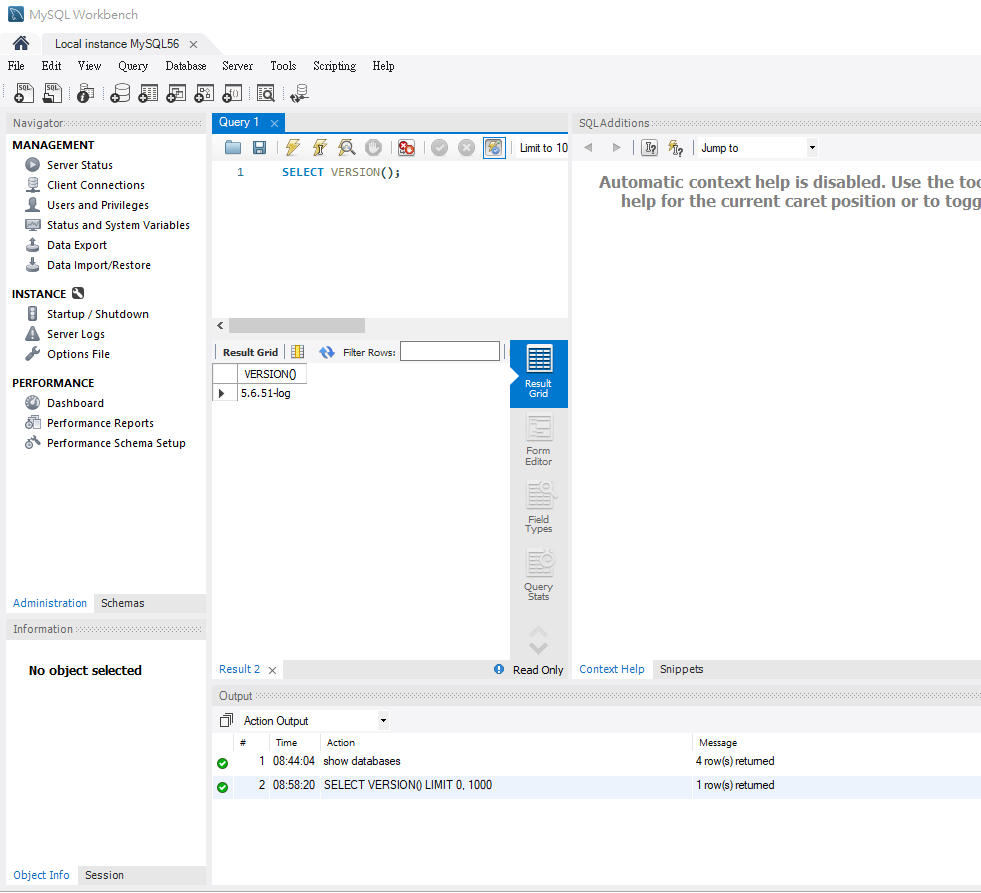Open the Server menu
The height and width of the screenshot is (893, 981).
pyautogui.click(x=238, y=66)
